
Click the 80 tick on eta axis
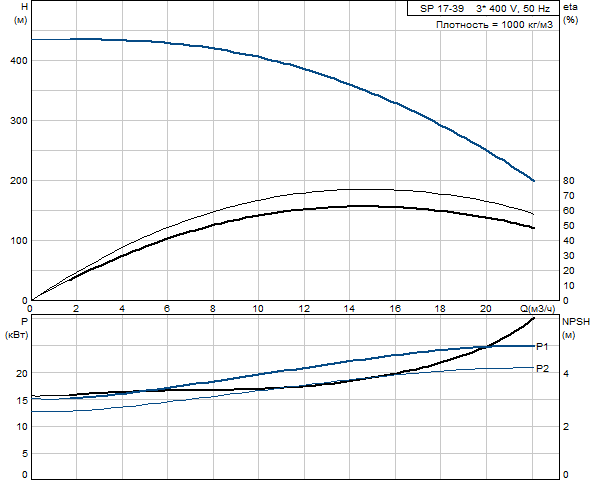569,181
